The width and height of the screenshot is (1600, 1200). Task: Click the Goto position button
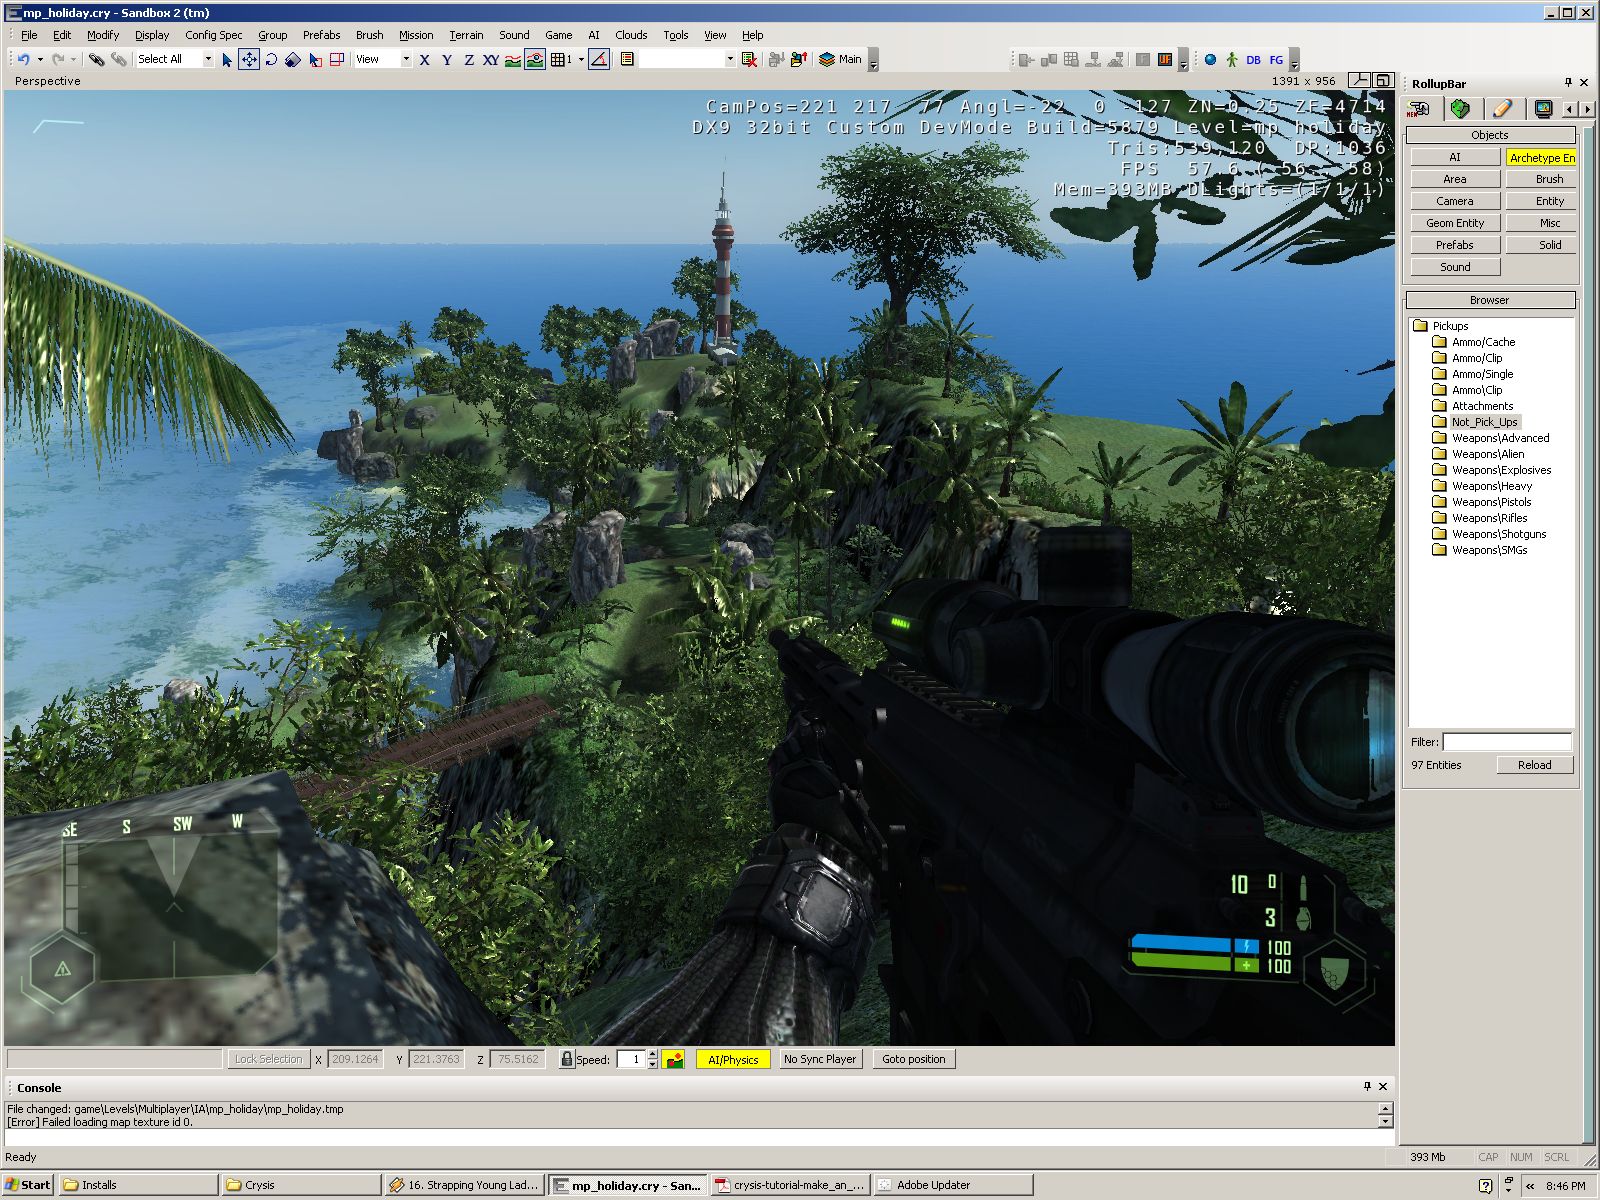tap(914, 1059)
